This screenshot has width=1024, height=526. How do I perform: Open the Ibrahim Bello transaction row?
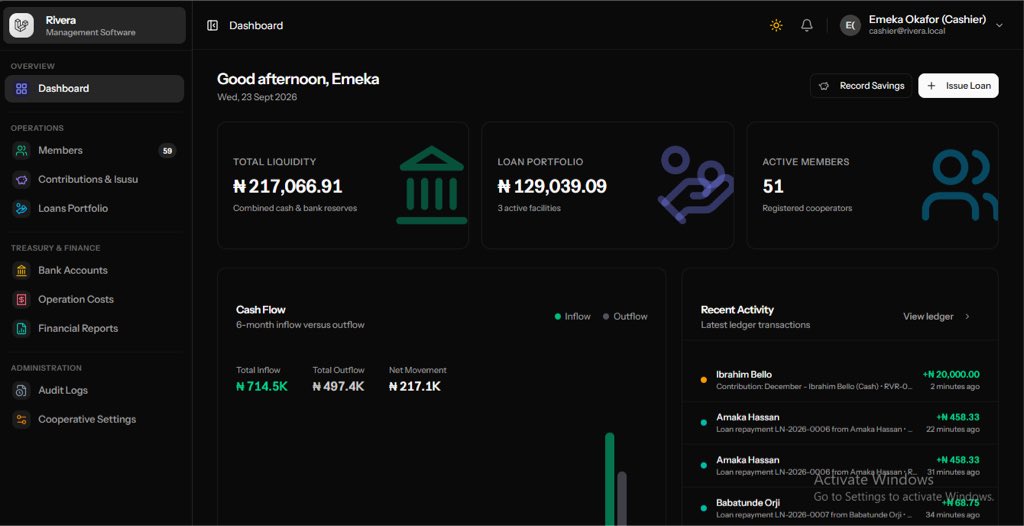[x=840, y=380]
